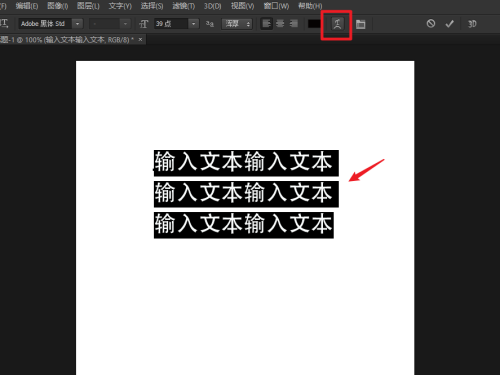Open the 编辑(E) menu
Viewport: 500px width, 375px height.
[27, 6]
